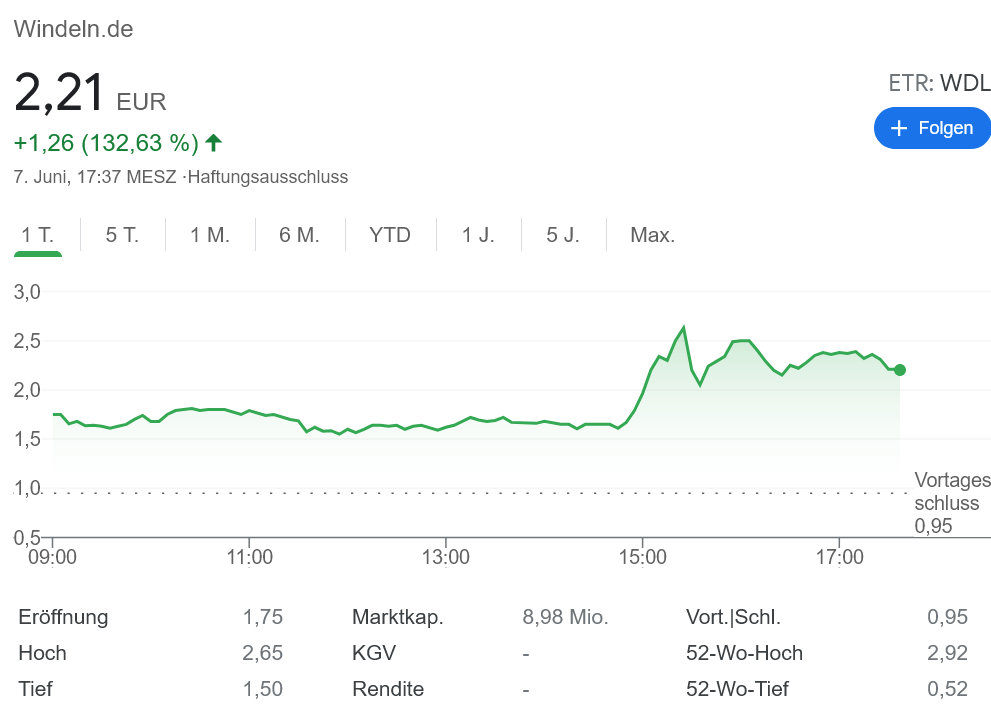Image resolution: width=991 pixels, height=726 pixels.
Task: Click the green current-price dot on chart
Action: [900, 370]
